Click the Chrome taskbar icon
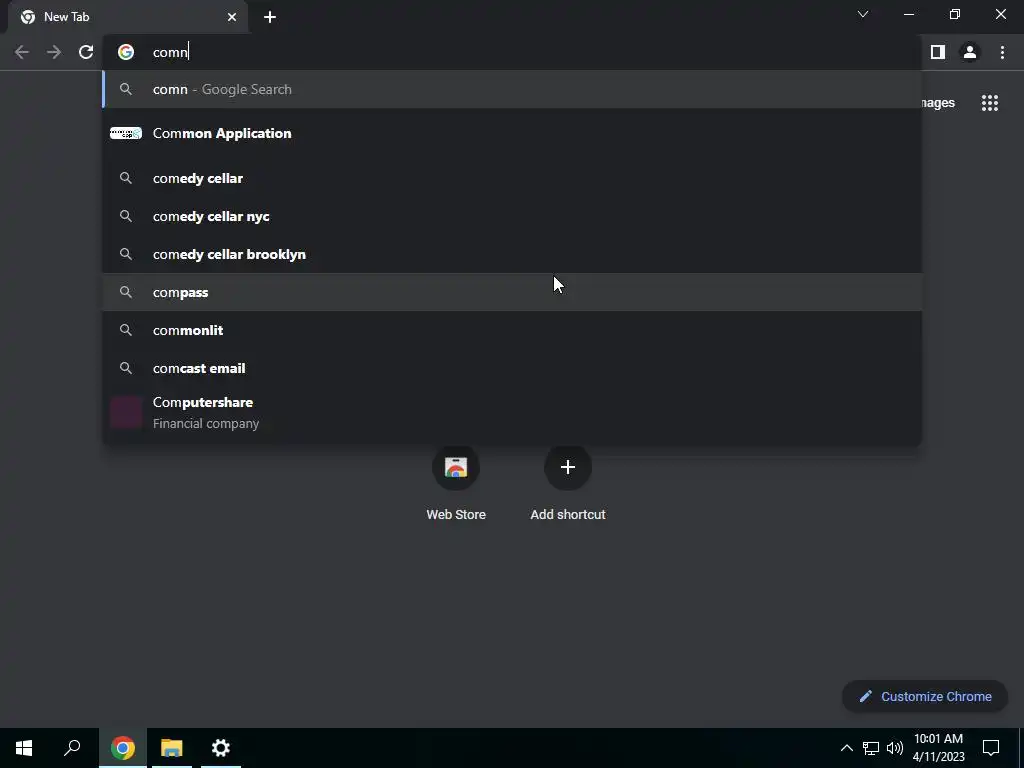 click(x=123, y=748)
